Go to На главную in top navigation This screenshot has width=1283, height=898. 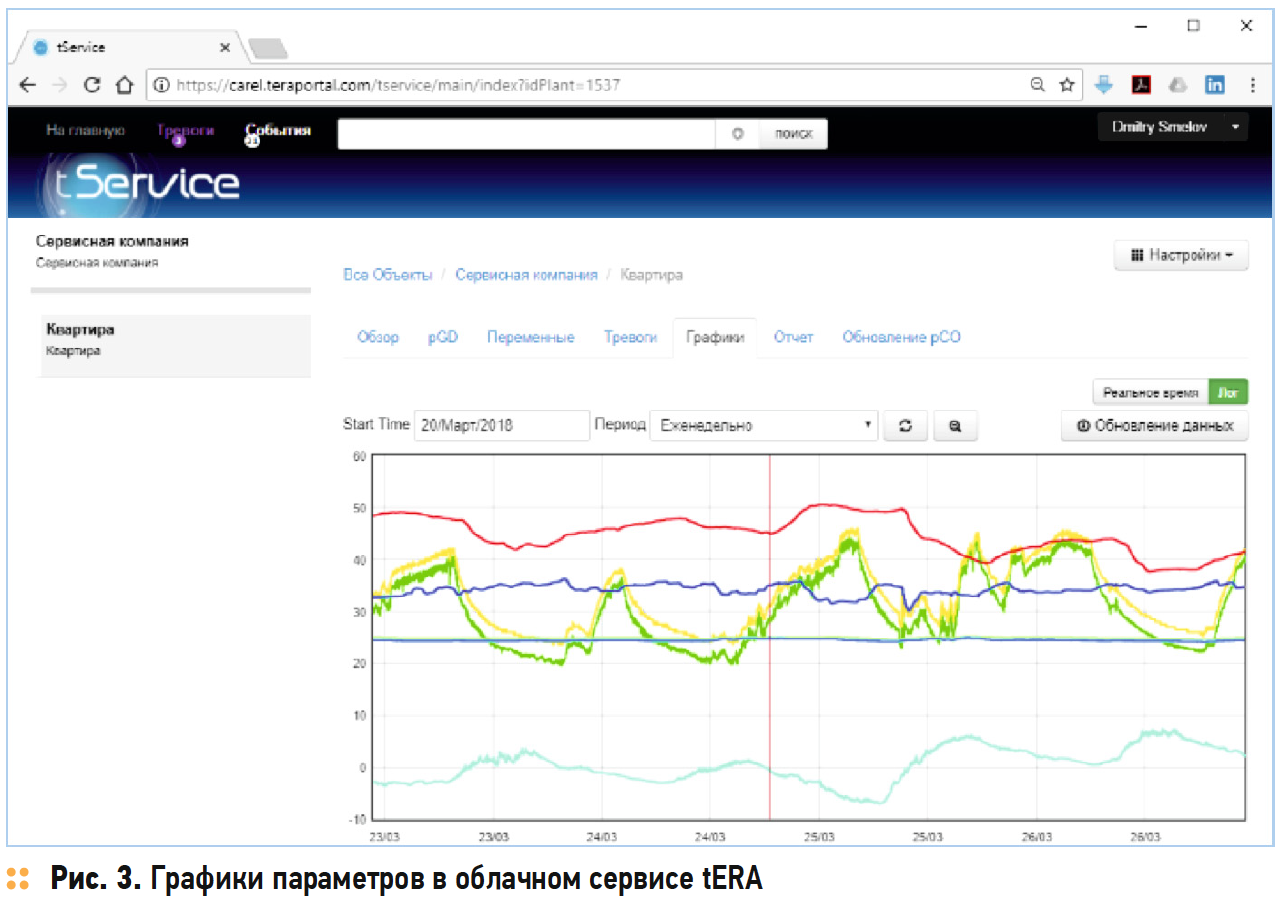tap(85, 130)
